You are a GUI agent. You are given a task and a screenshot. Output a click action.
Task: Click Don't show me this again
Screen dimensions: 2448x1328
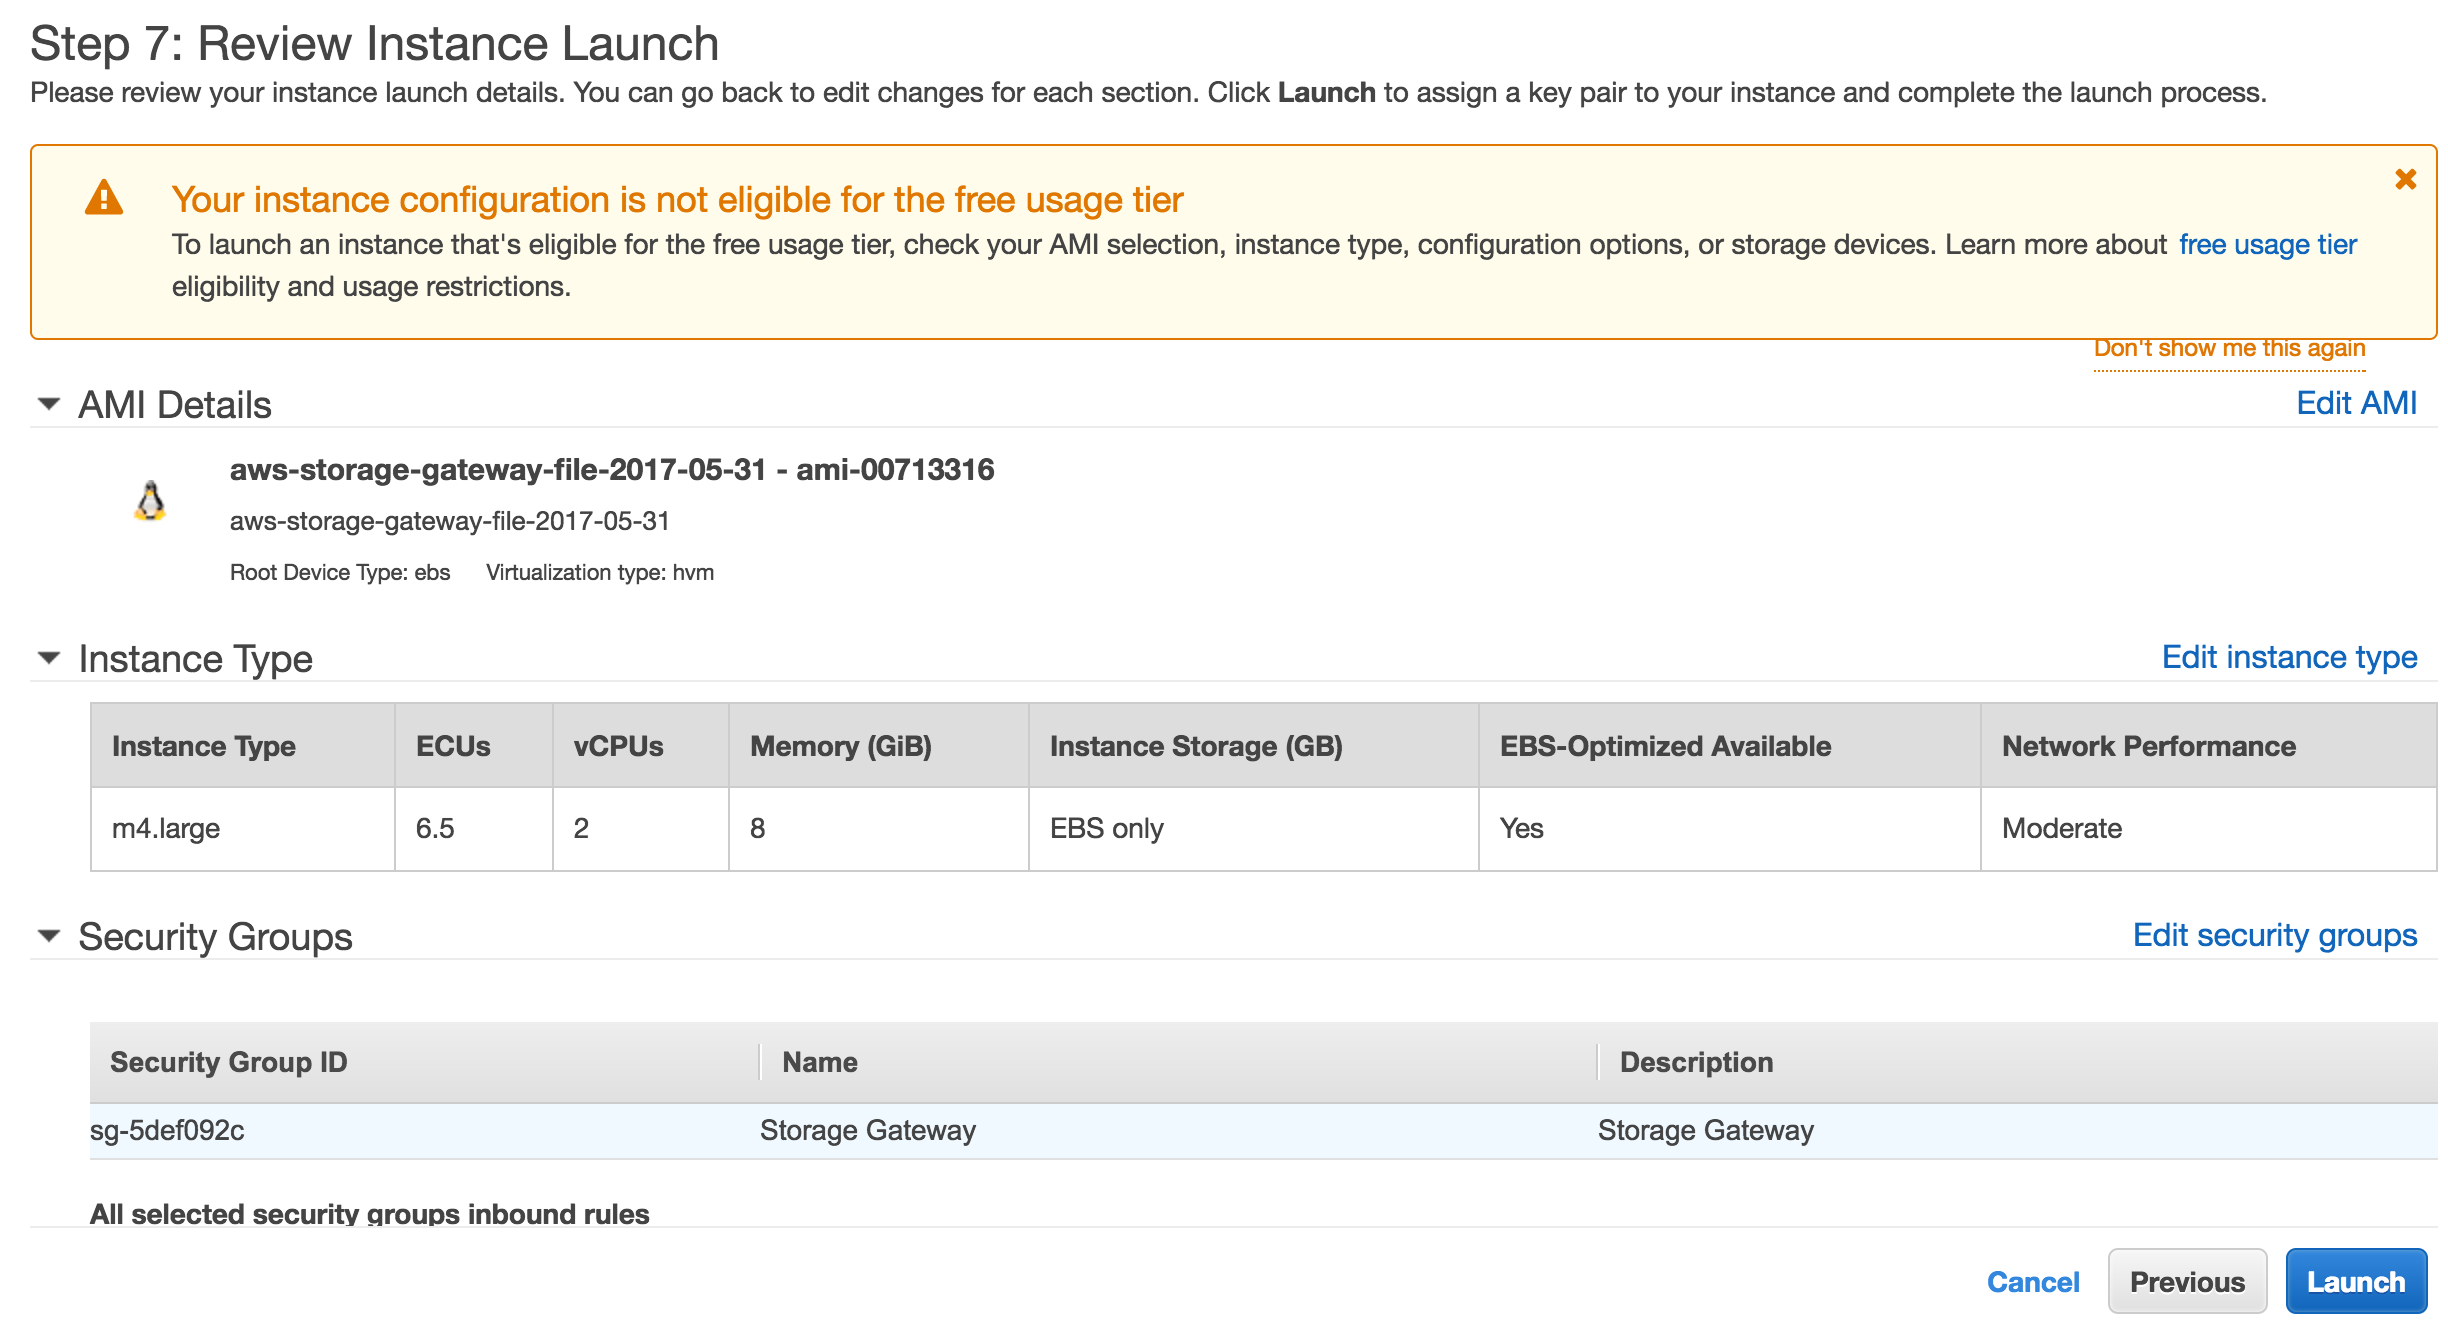click(x=2229, y=348)
